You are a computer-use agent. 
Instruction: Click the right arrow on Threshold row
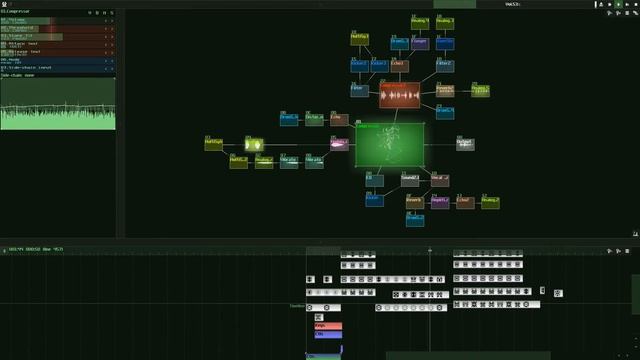pyautogui.click(x=112, y=29)
